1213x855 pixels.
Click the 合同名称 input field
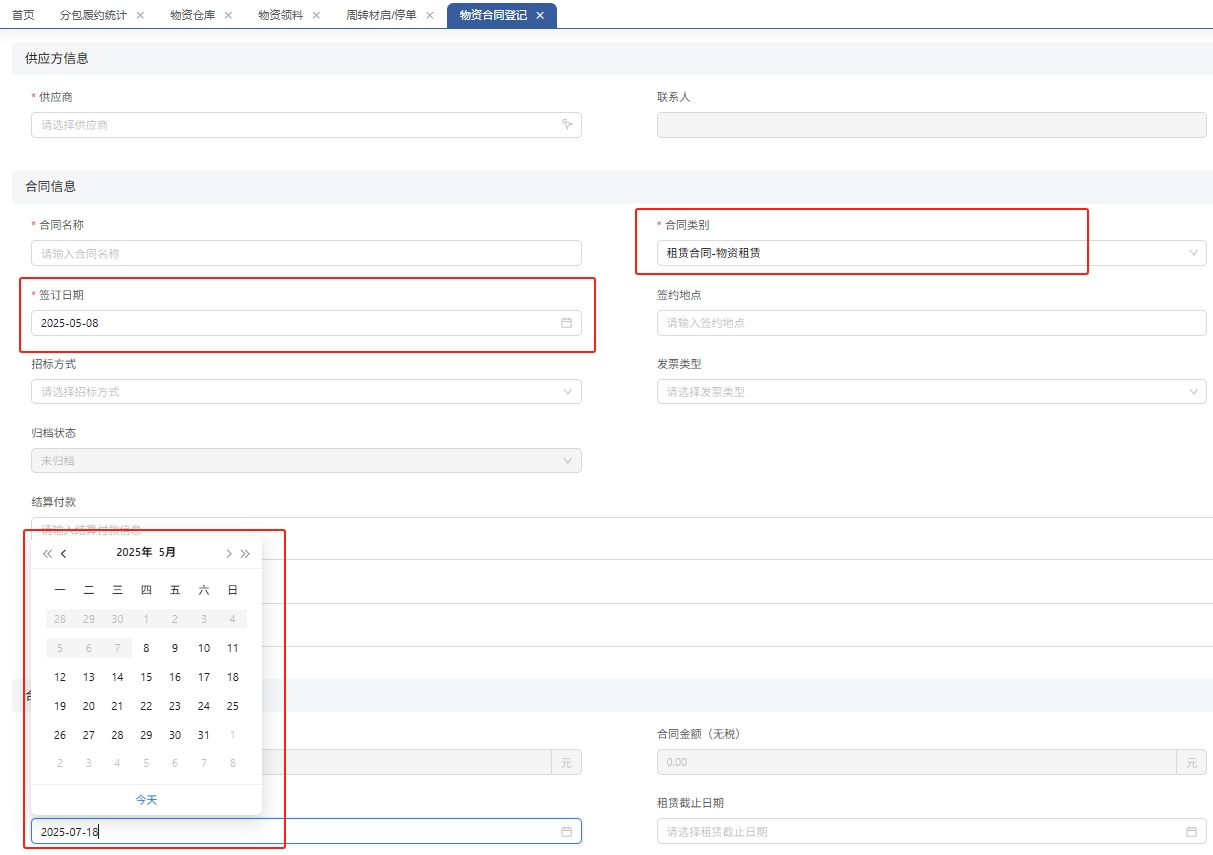click(306, 254)
